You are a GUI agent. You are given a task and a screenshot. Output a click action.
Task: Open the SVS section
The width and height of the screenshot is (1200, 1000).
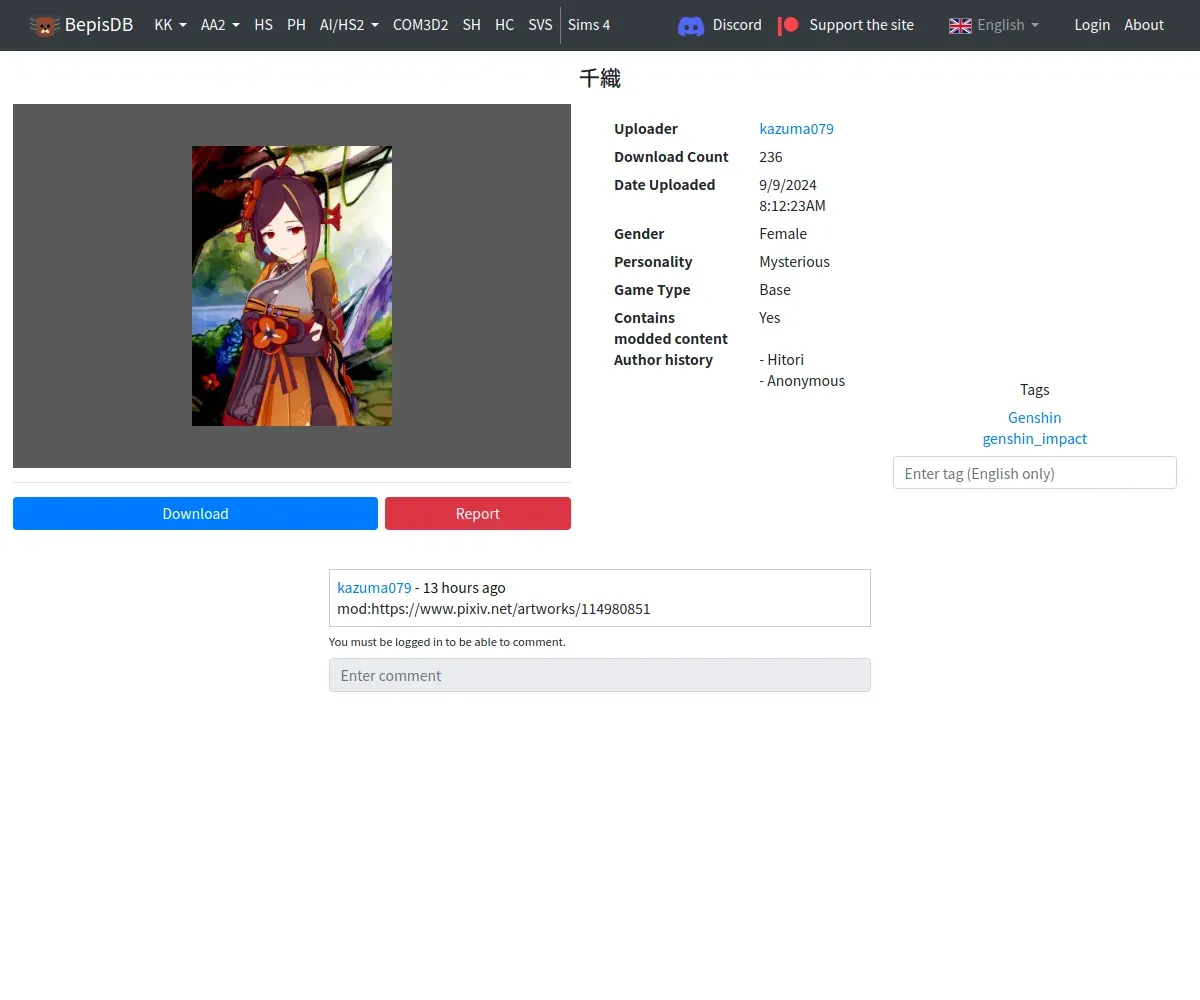pyautogui.click(x=540, y=25)
